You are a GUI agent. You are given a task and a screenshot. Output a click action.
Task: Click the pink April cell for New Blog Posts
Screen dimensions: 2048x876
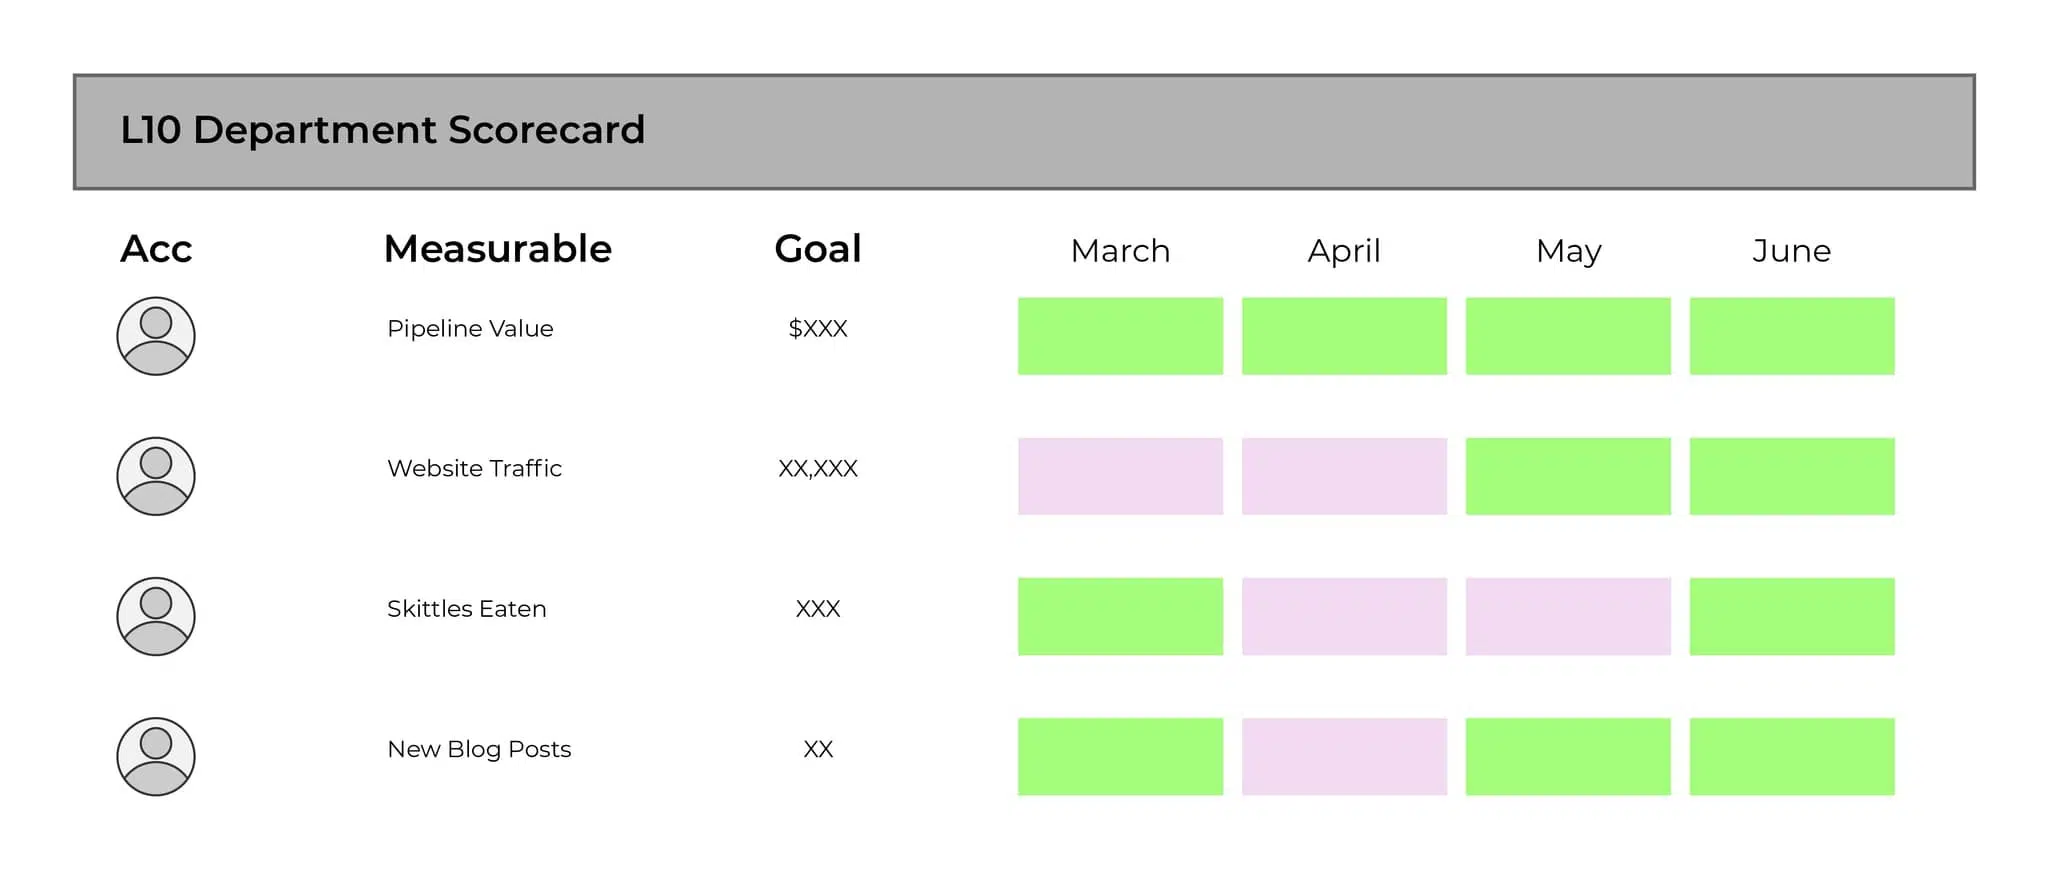tap(1344, 756)
